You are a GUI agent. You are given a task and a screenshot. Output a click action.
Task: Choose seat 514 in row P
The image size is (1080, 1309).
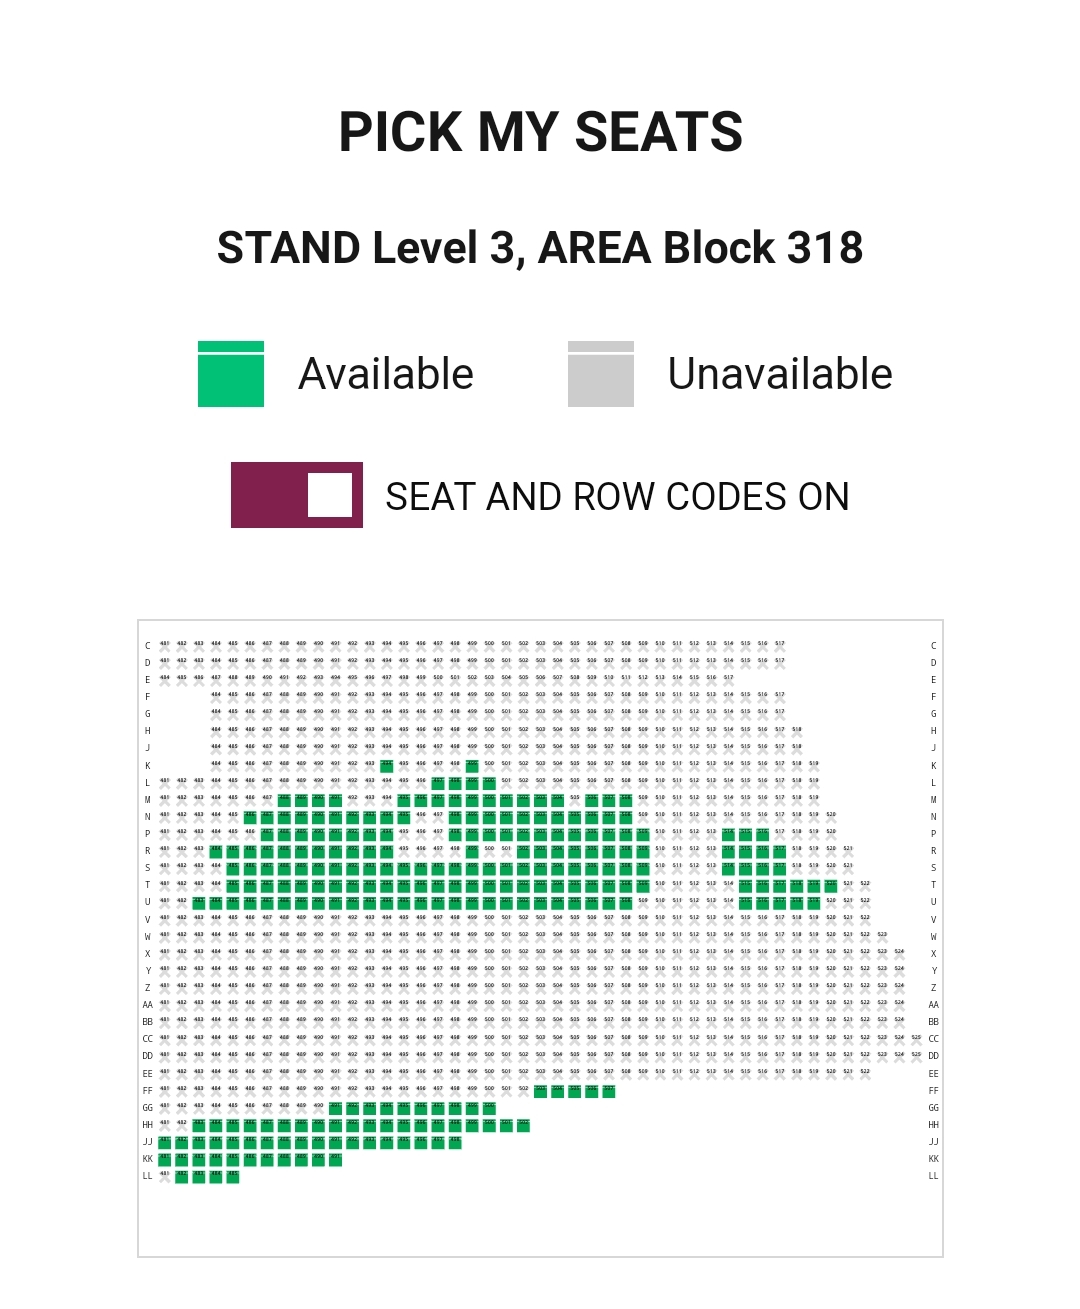click(x=728, y=834)
